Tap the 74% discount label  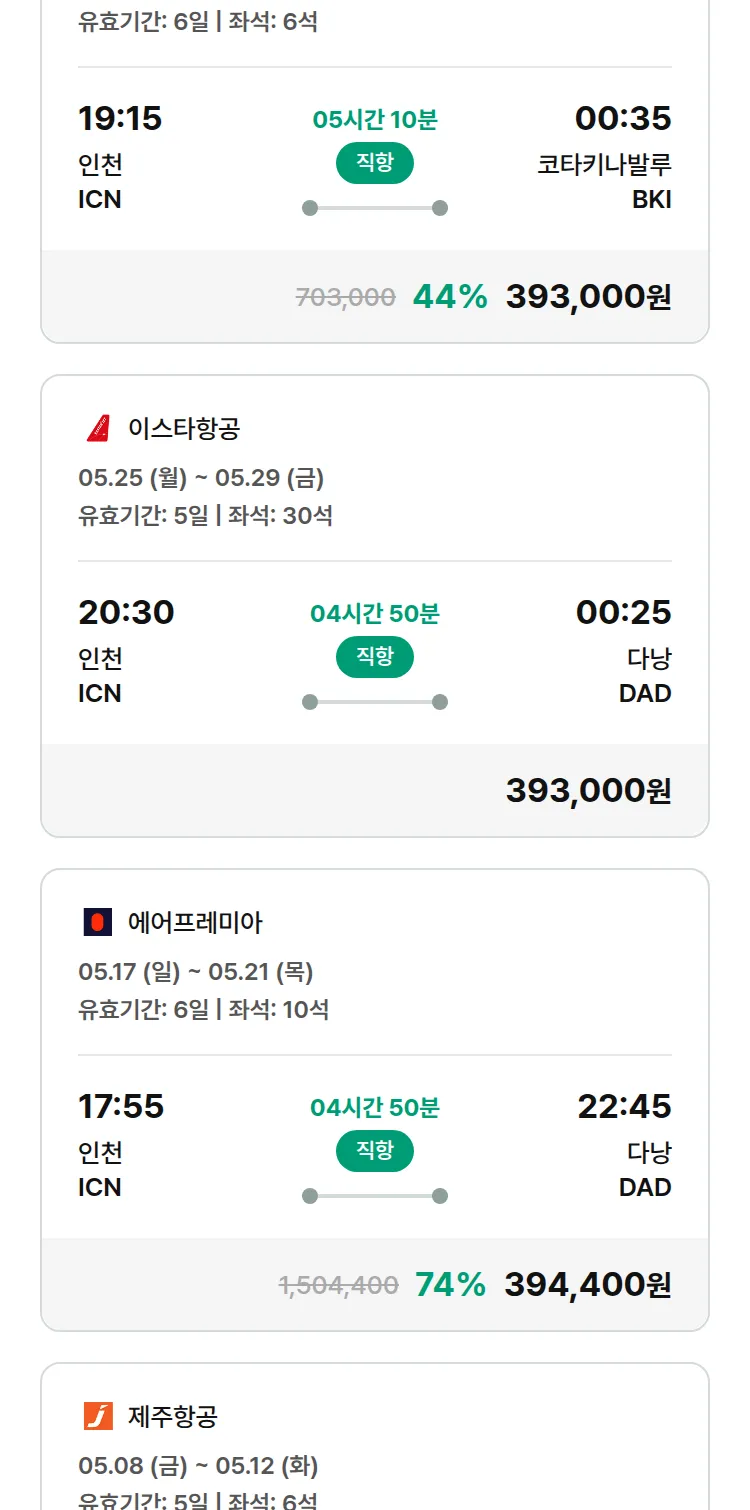(450, 1285)
